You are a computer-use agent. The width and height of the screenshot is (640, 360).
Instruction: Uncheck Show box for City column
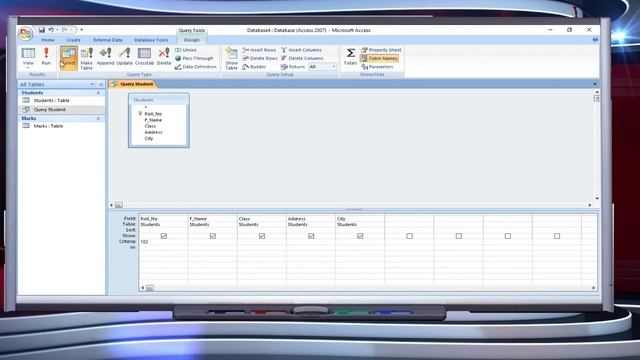click(360, 236)
